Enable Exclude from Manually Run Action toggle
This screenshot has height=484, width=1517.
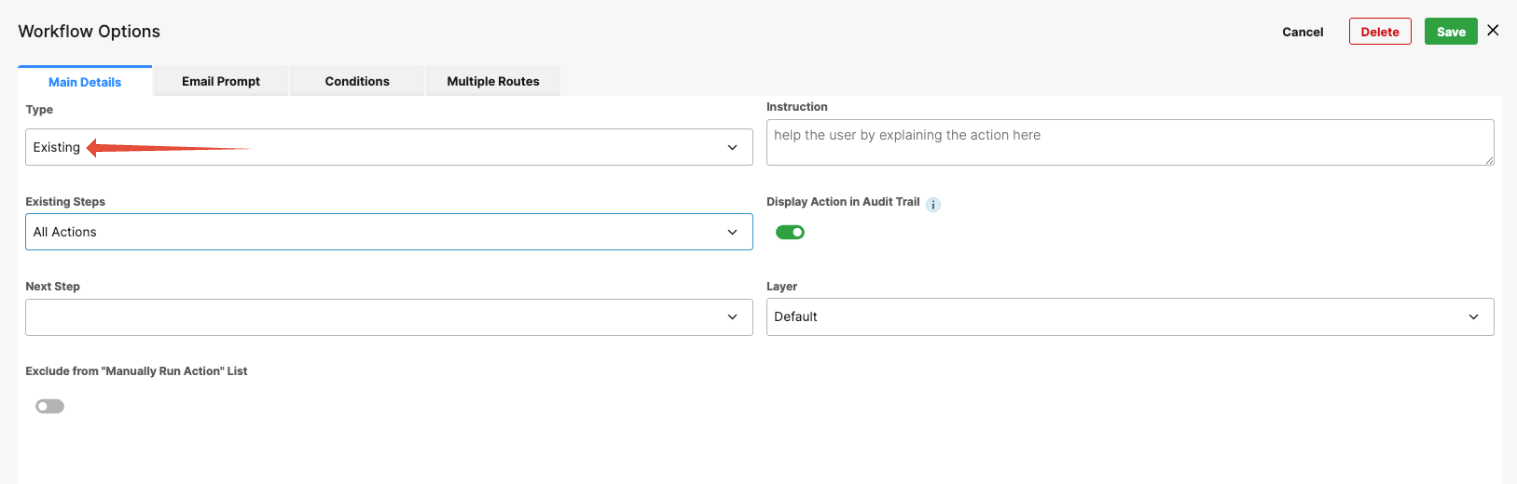pyautogui.click(x=50, y=406)
